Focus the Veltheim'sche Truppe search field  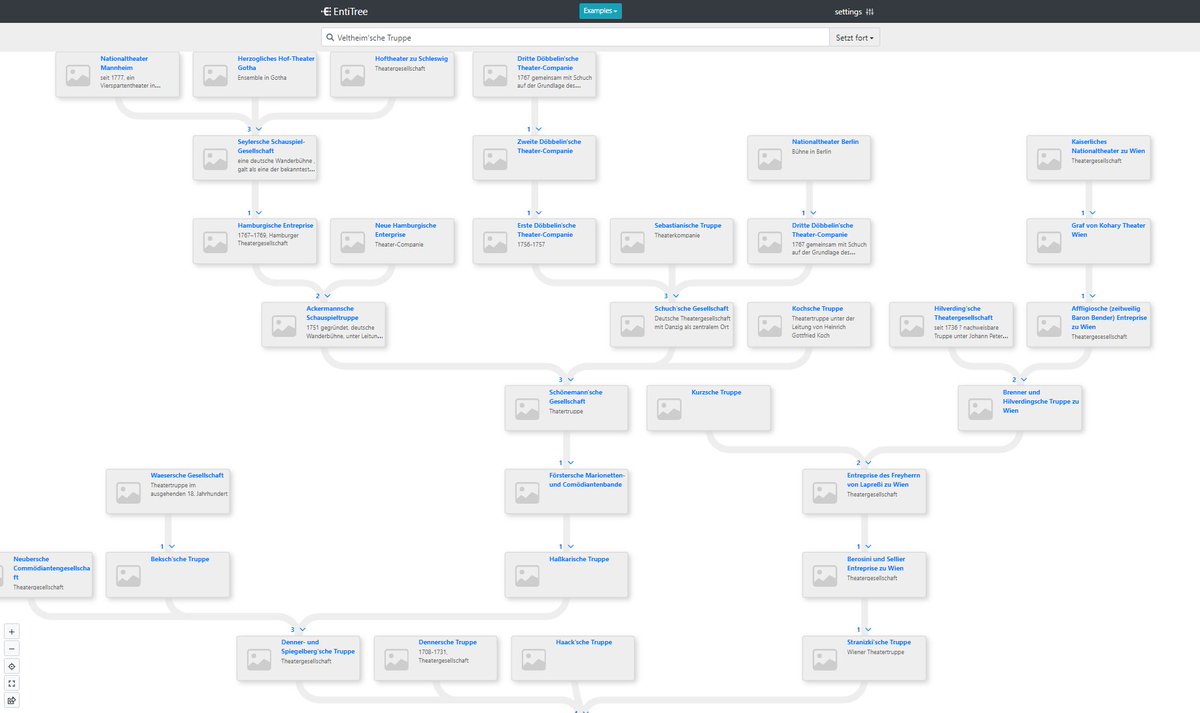[575, 37]
